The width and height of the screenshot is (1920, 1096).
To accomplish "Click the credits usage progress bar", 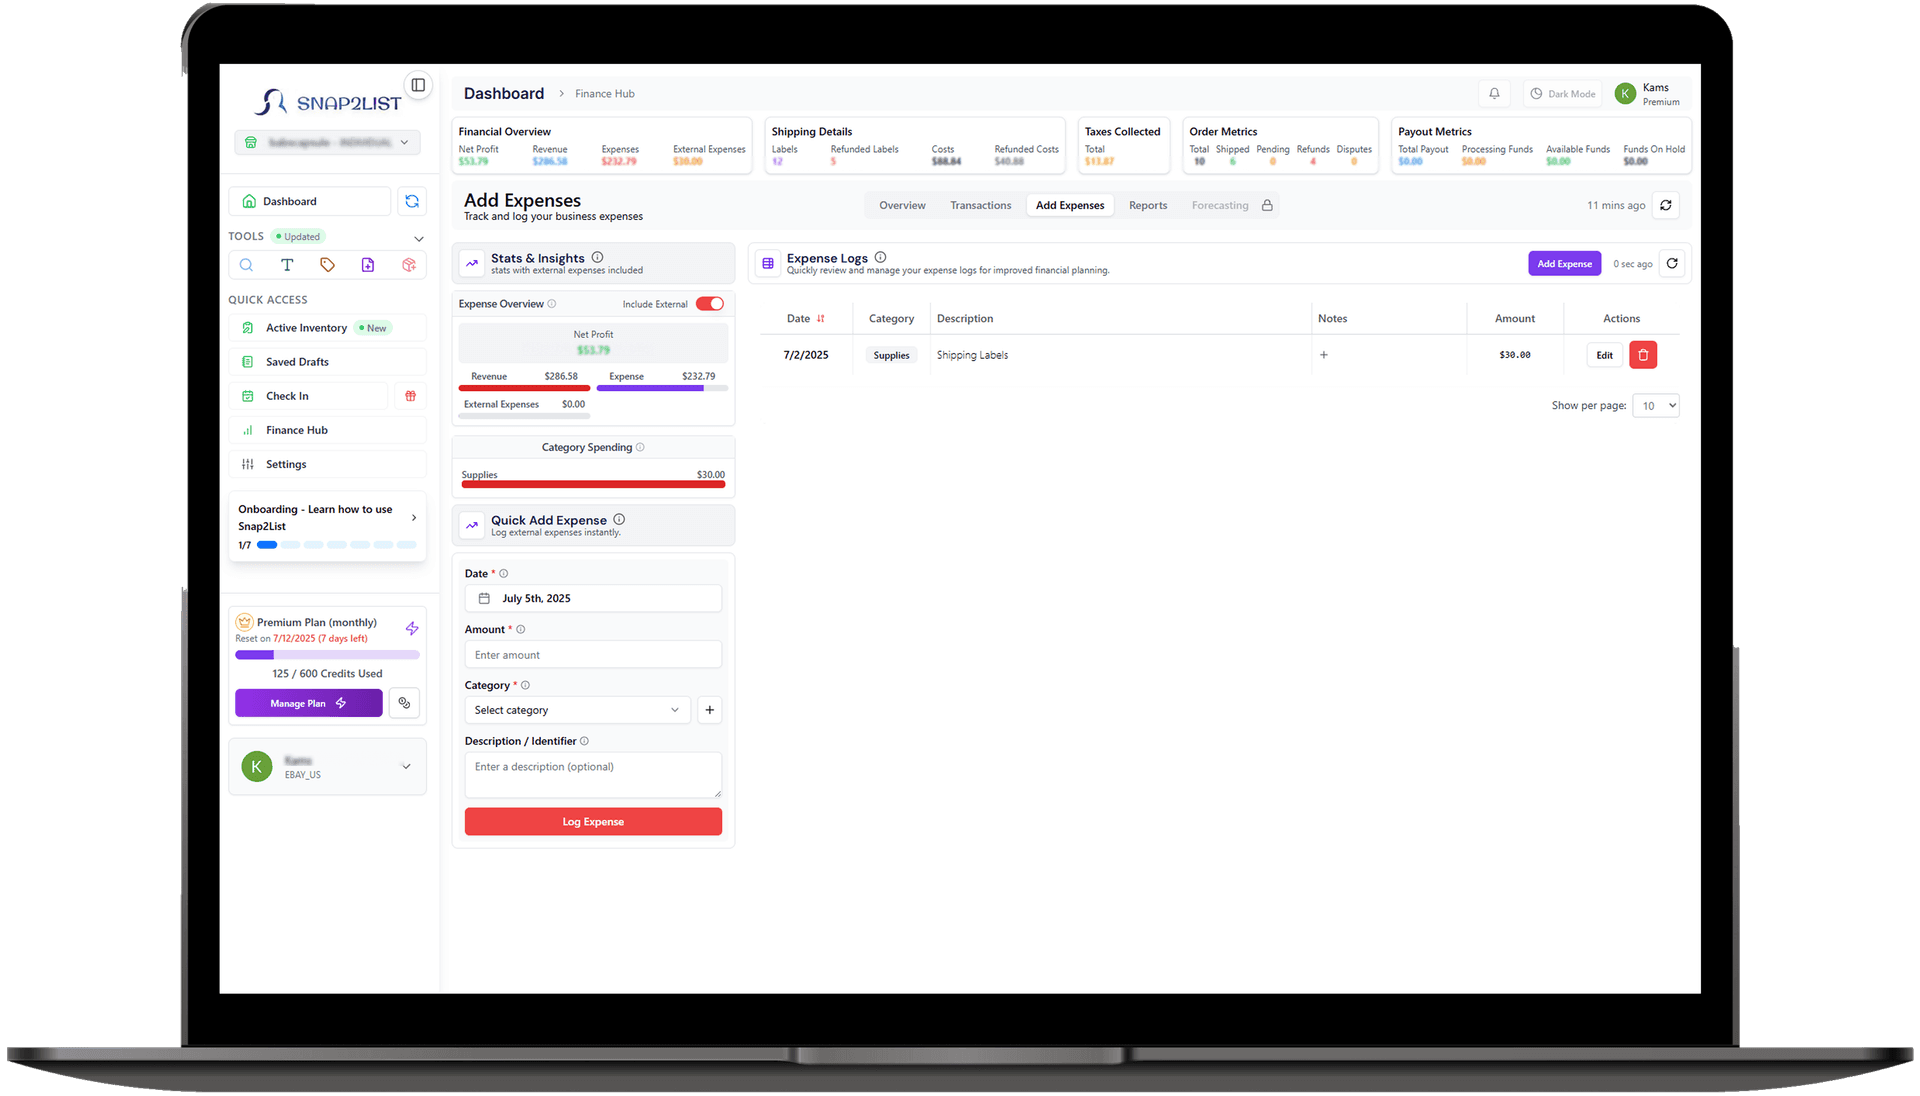I will [327, 654].
